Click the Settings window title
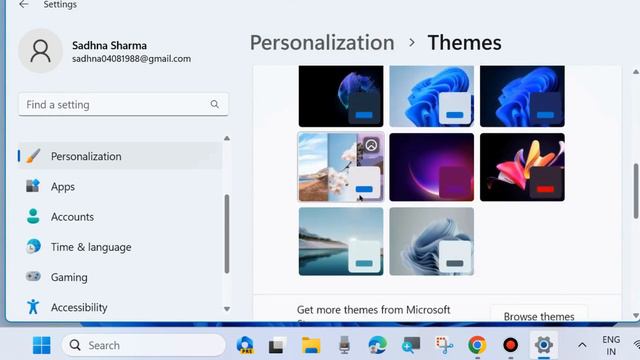This screenshot has width=640, height=360. click(60, 4)
